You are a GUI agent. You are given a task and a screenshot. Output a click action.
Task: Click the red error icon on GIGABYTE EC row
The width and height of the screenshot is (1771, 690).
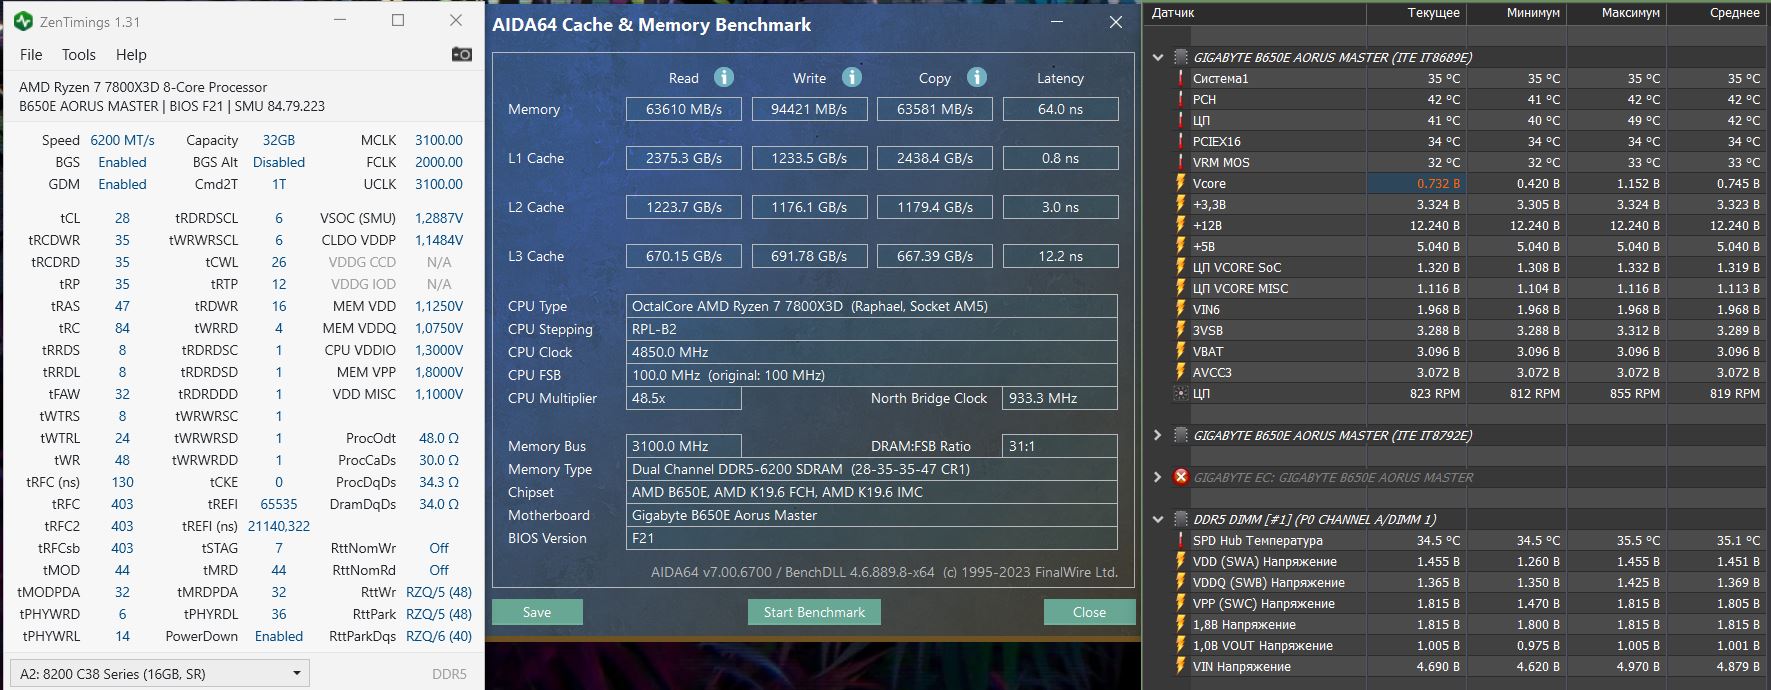[x=1180, y=477]
